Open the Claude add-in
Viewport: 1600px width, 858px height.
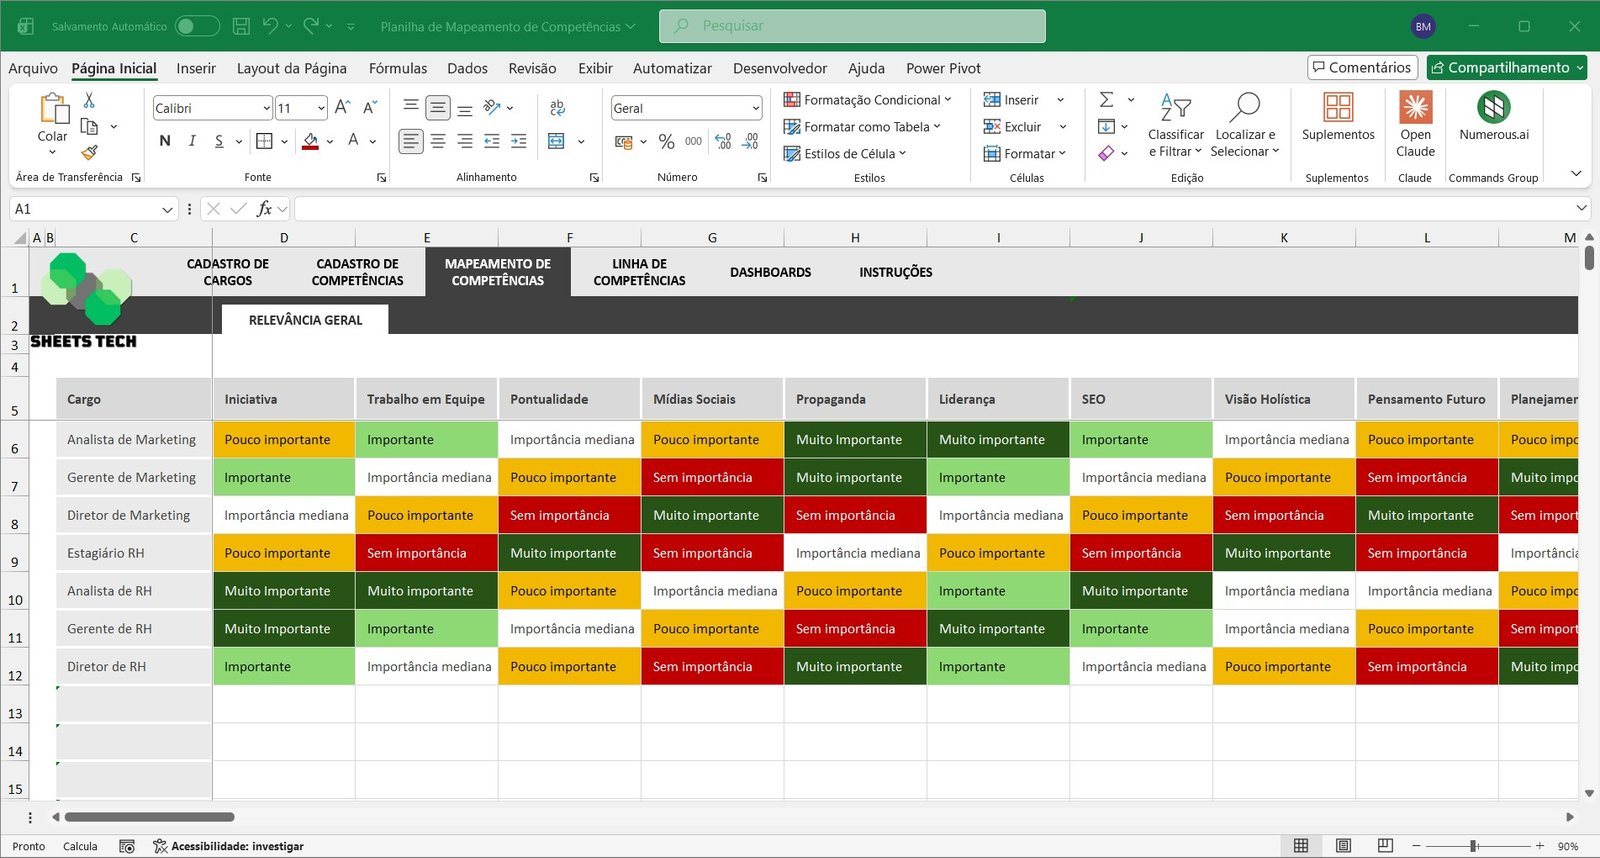[x=1415, y=124]
